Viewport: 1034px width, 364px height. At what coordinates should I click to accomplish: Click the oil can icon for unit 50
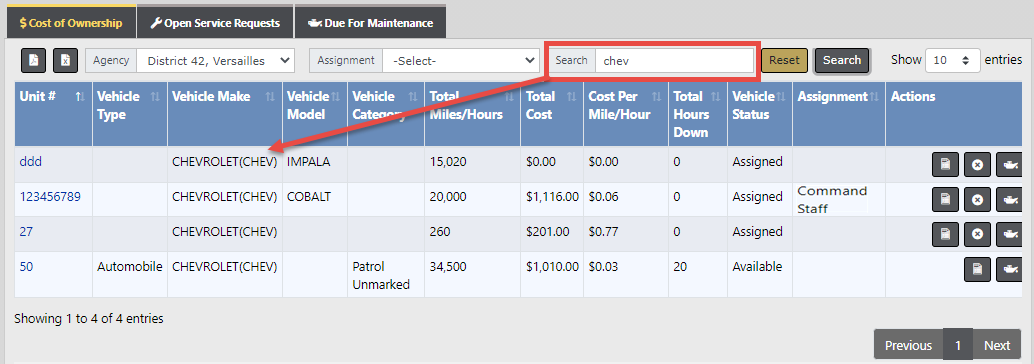tap(1009, 269)
